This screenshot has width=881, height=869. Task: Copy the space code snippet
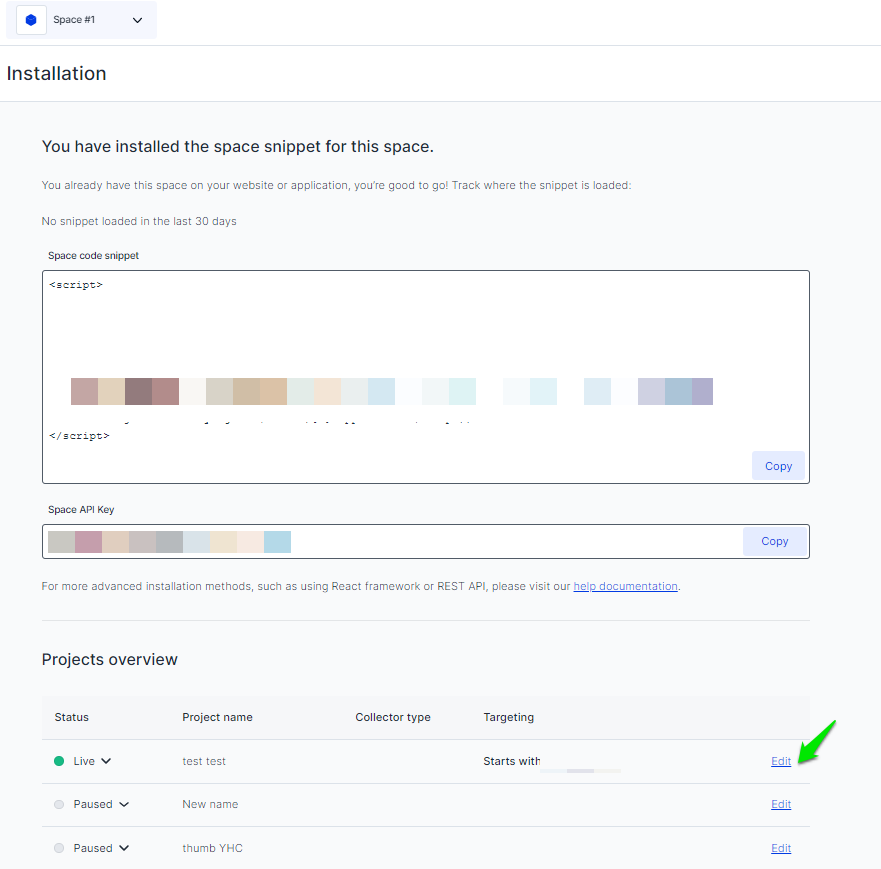(778, 466)
